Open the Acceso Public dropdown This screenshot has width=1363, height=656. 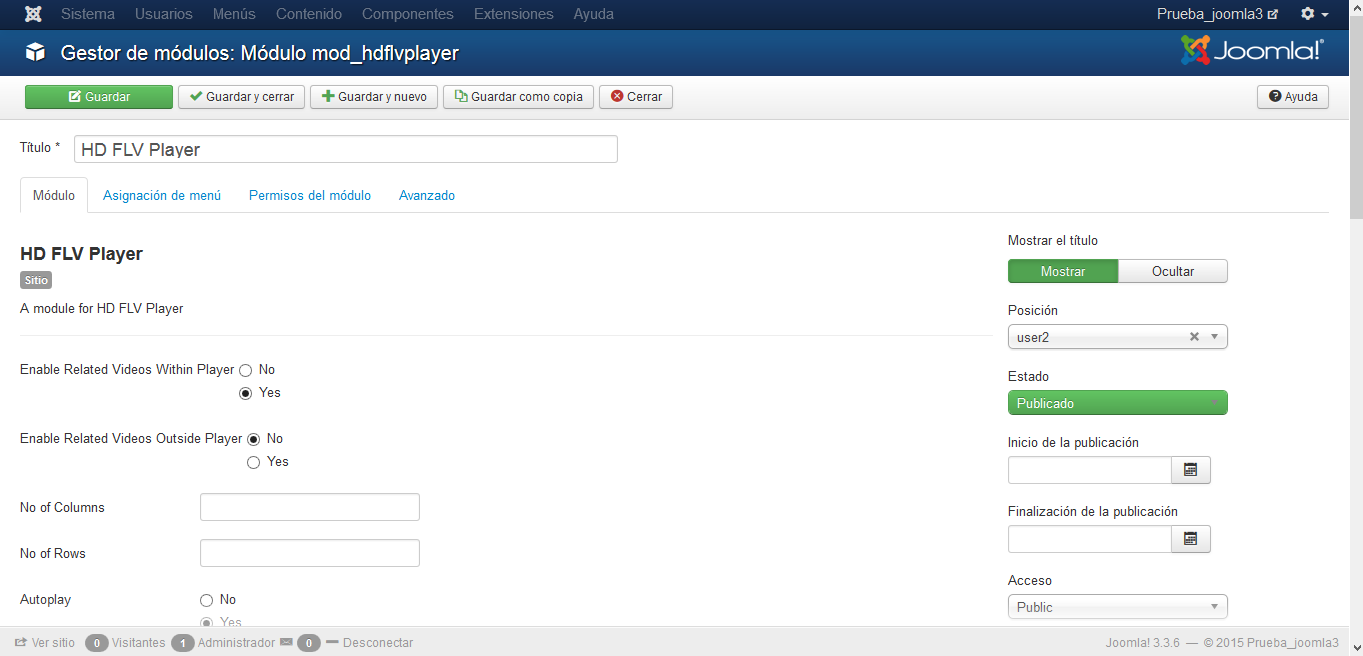1117,607
